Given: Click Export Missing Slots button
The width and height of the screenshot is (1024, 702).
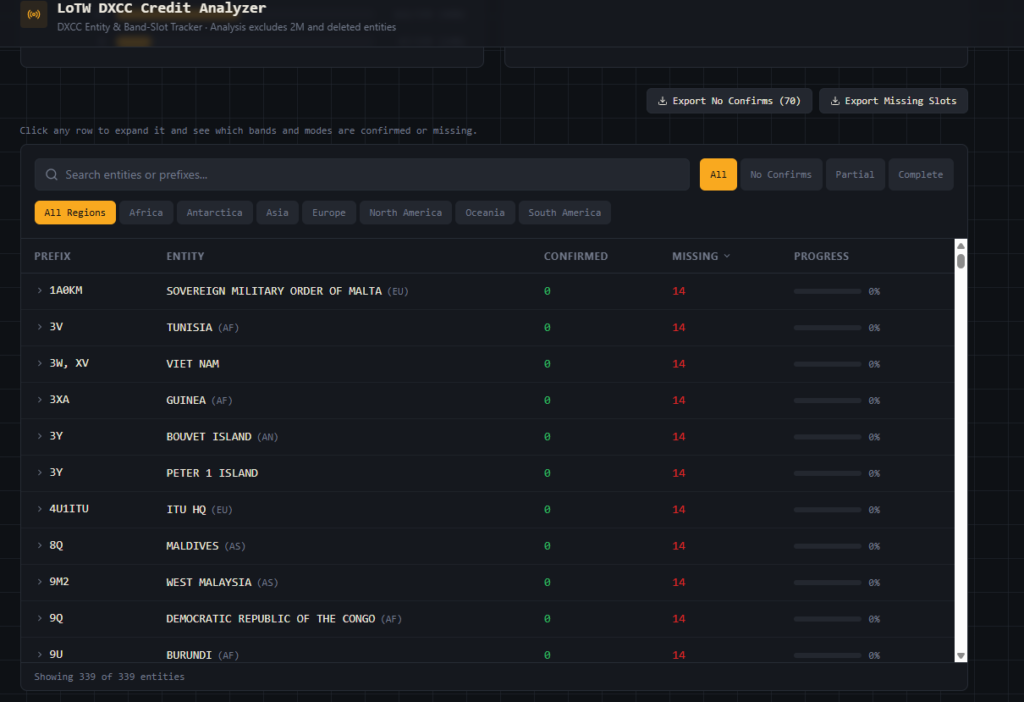Looking at the screenshot, I should [x=893, y=101].
